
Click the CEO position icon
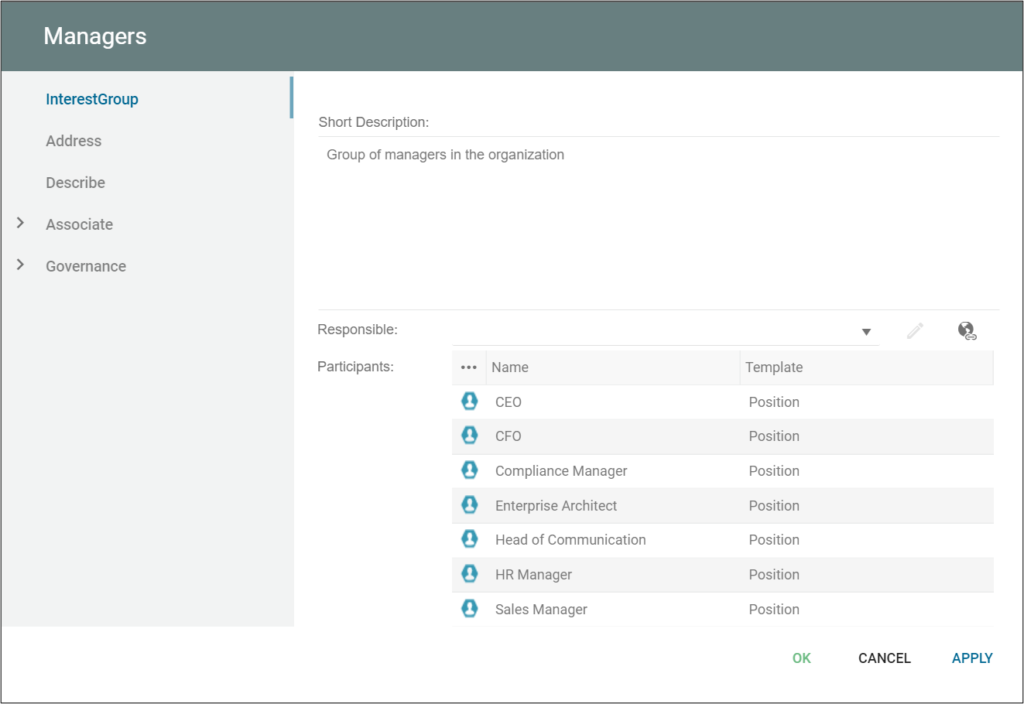point(469,402)
